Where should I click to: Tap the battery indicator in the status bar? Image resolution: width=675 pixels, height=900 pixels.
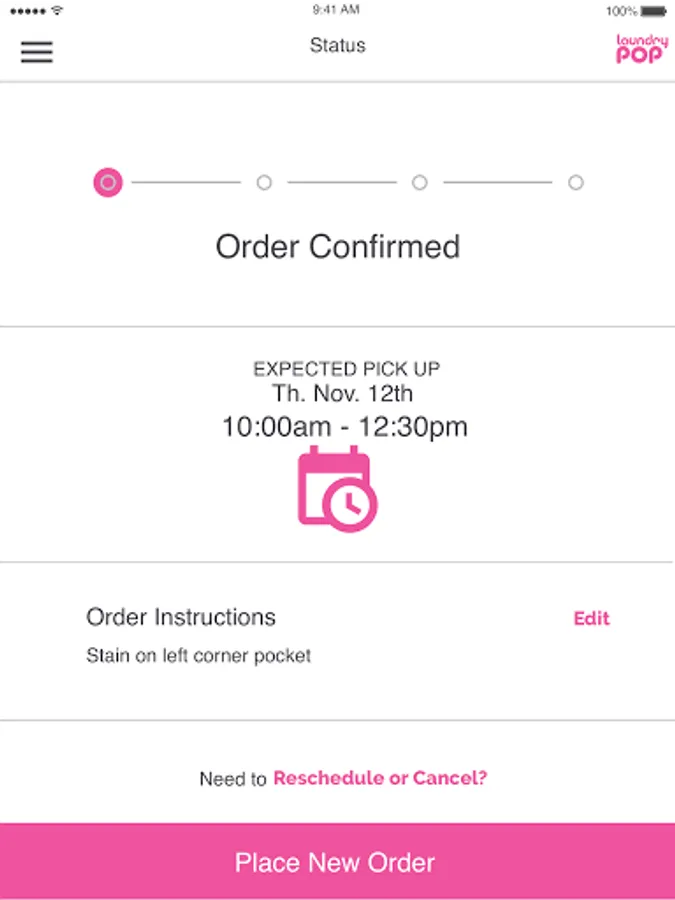point(651,11)
